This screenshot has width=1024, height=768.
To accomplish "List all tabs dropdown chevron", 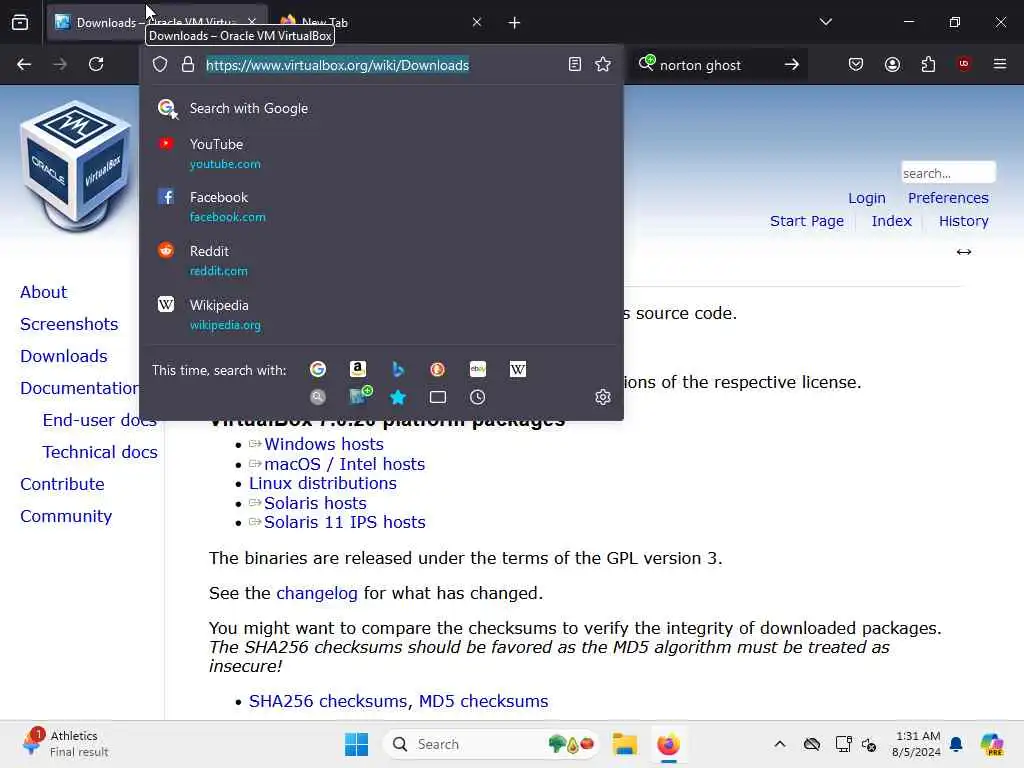I will pos(825,22).
